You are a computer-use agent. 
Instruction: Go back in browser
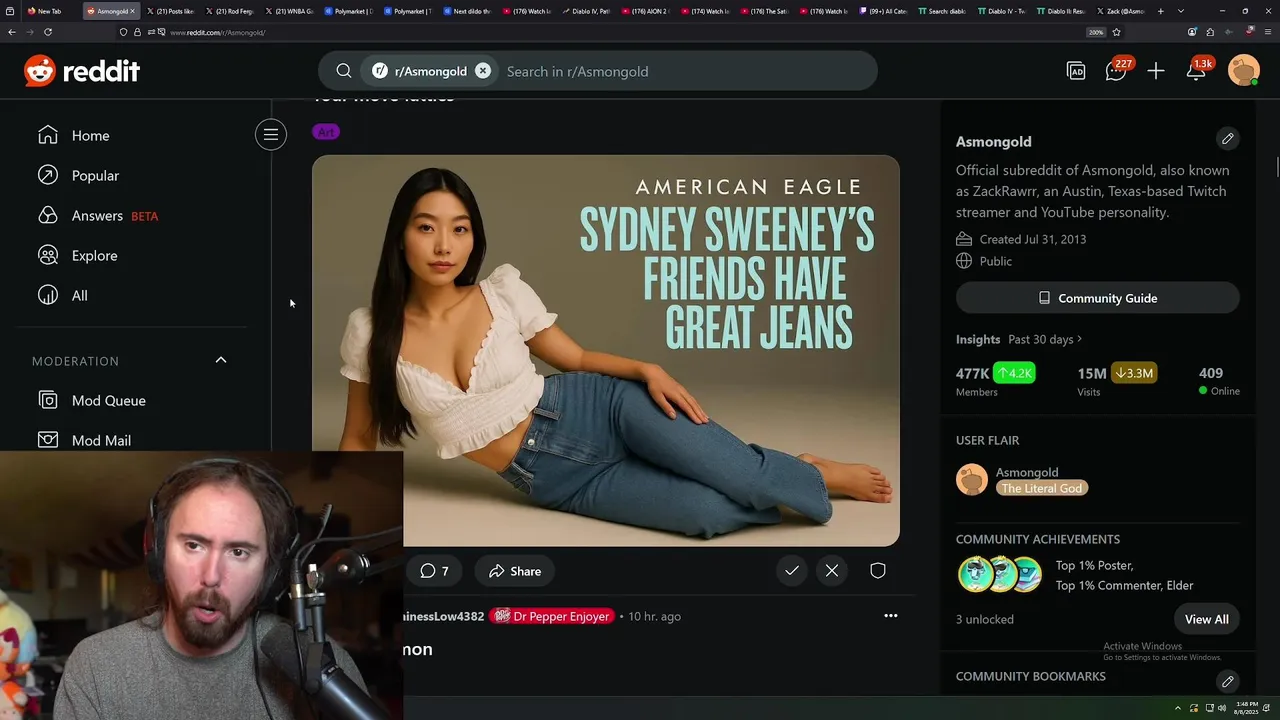[12, 32]
